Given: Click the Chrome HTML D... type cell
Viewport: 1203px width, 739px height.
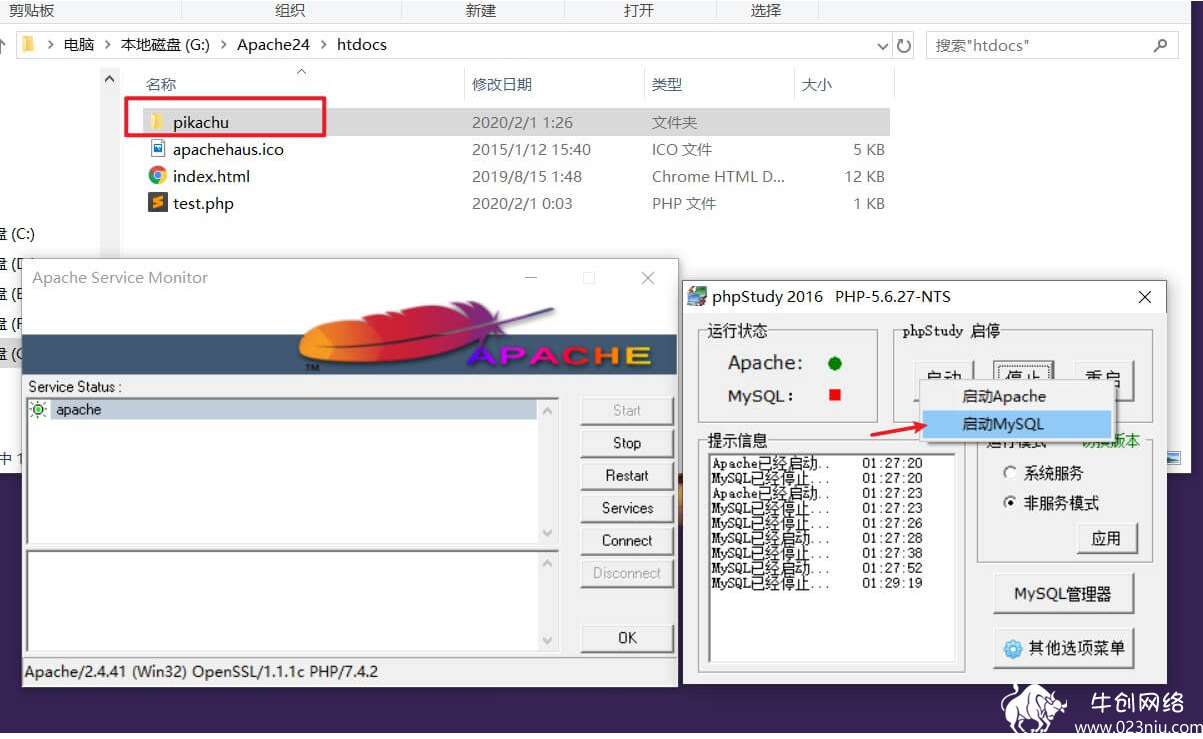Looking at the screenshot, I should pos(718,176).
